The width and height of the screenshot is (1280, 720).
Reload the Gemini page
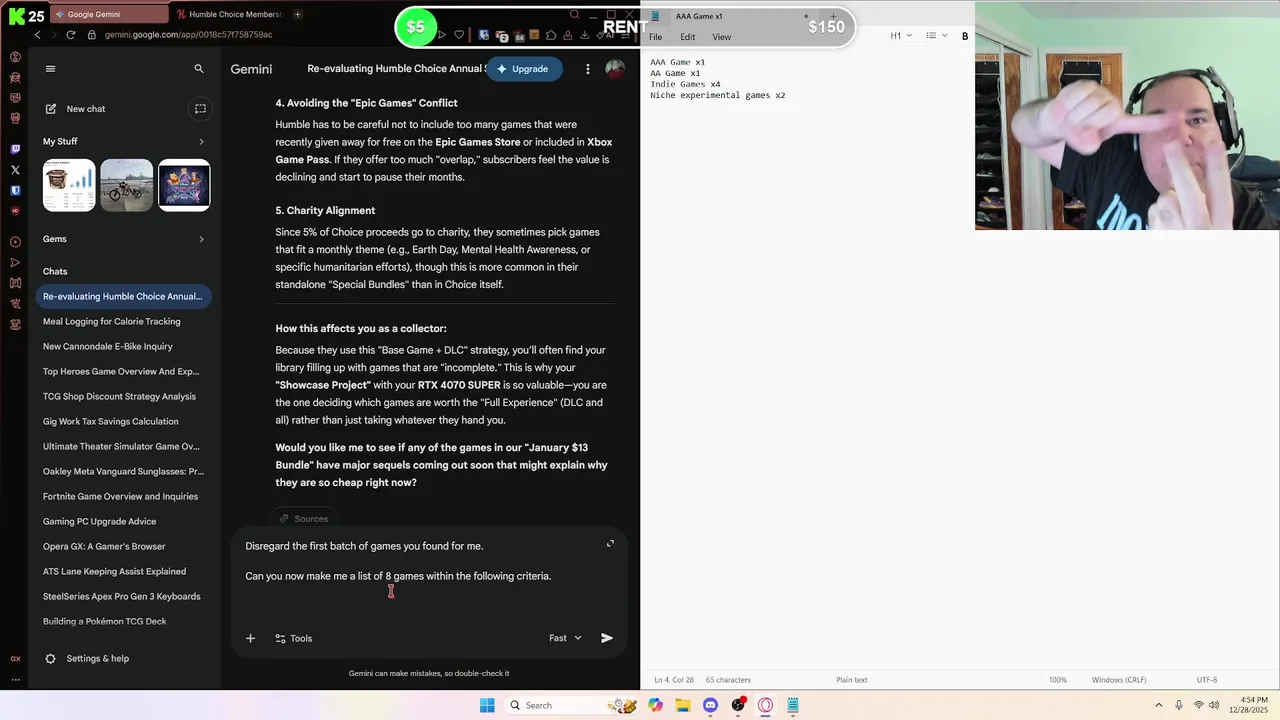pyautogui.click(x=70, y=34)
